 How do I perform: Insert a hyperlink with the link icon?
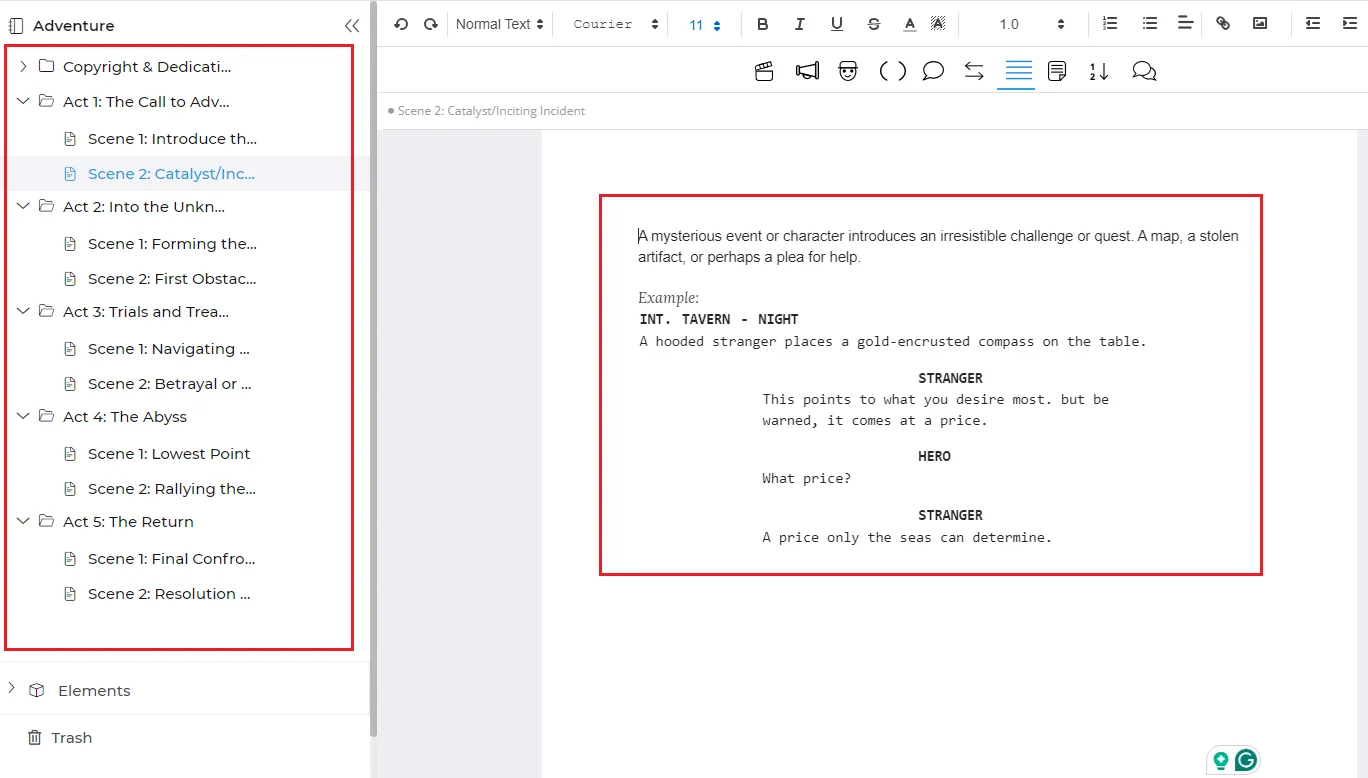[x=1223, y=23]
